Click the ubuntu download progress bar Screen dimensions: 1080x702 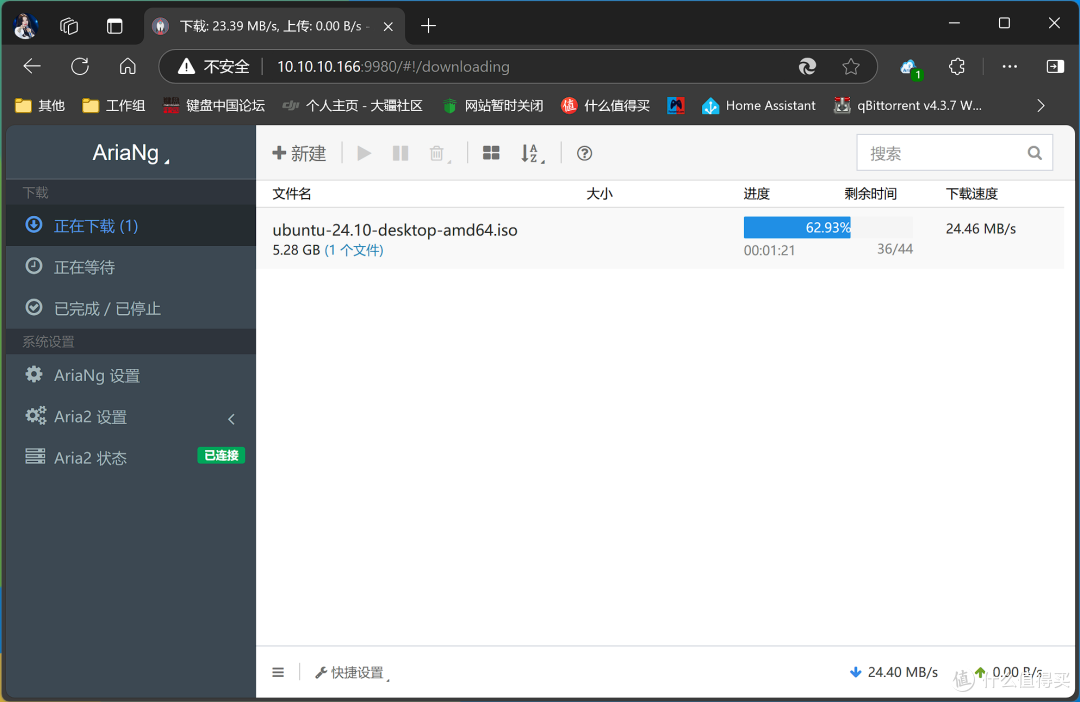797,227
